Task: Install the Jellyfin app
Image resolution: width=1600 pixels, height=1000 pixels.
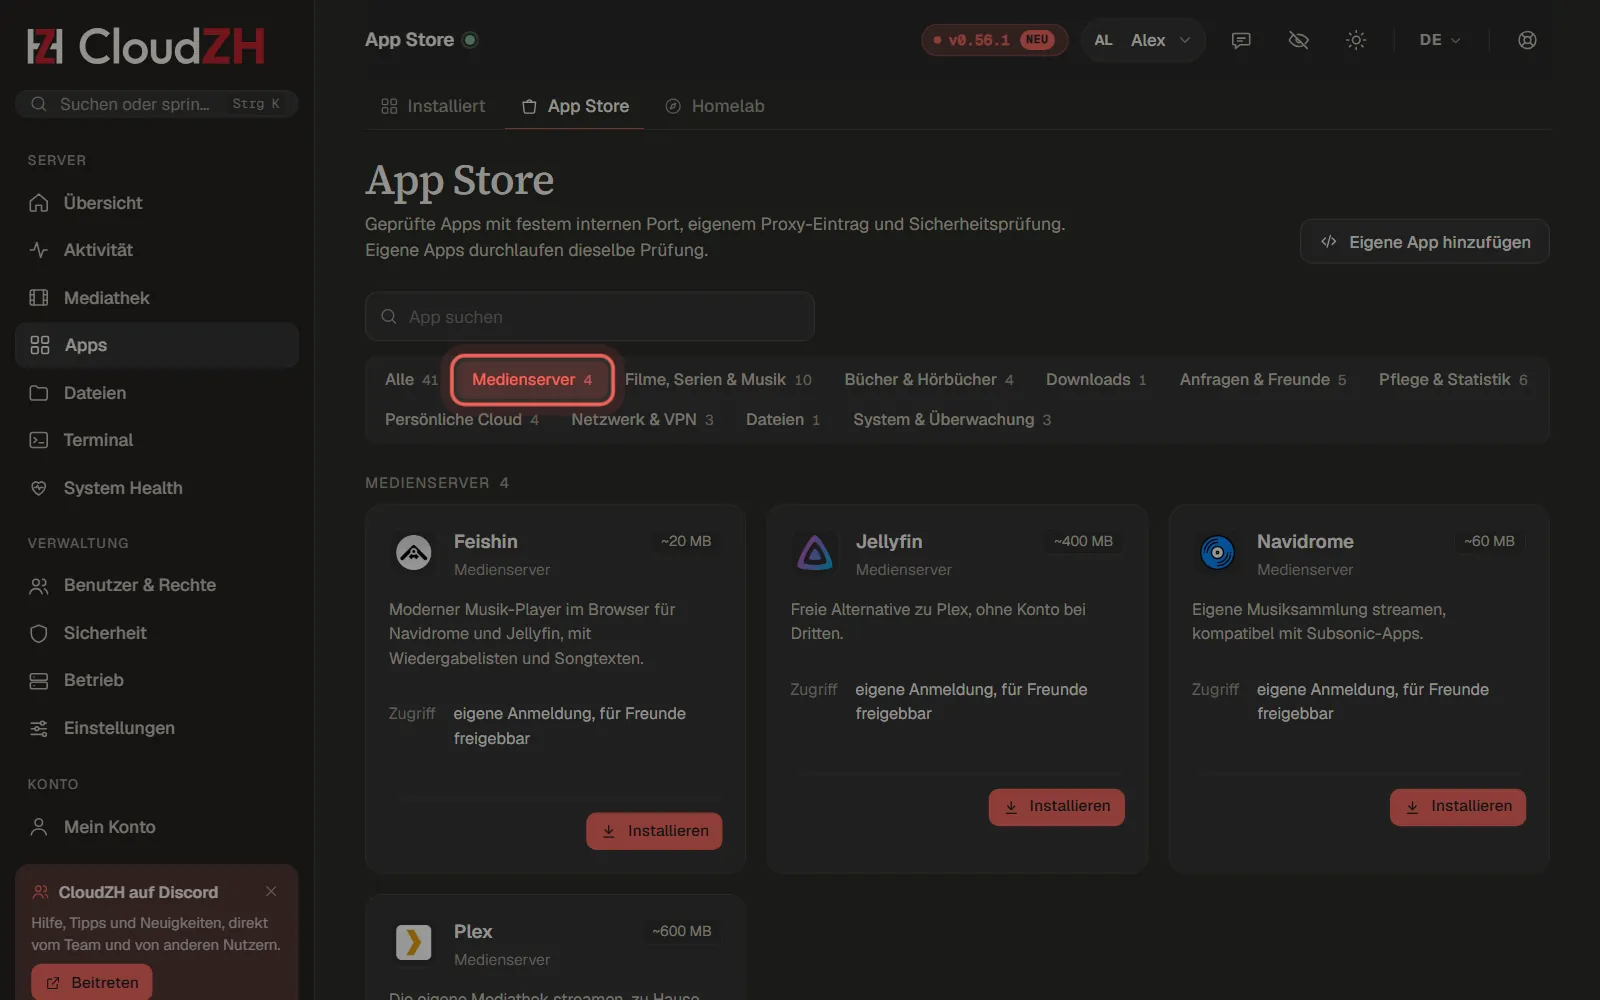Action: click(x=1057, y=807)
